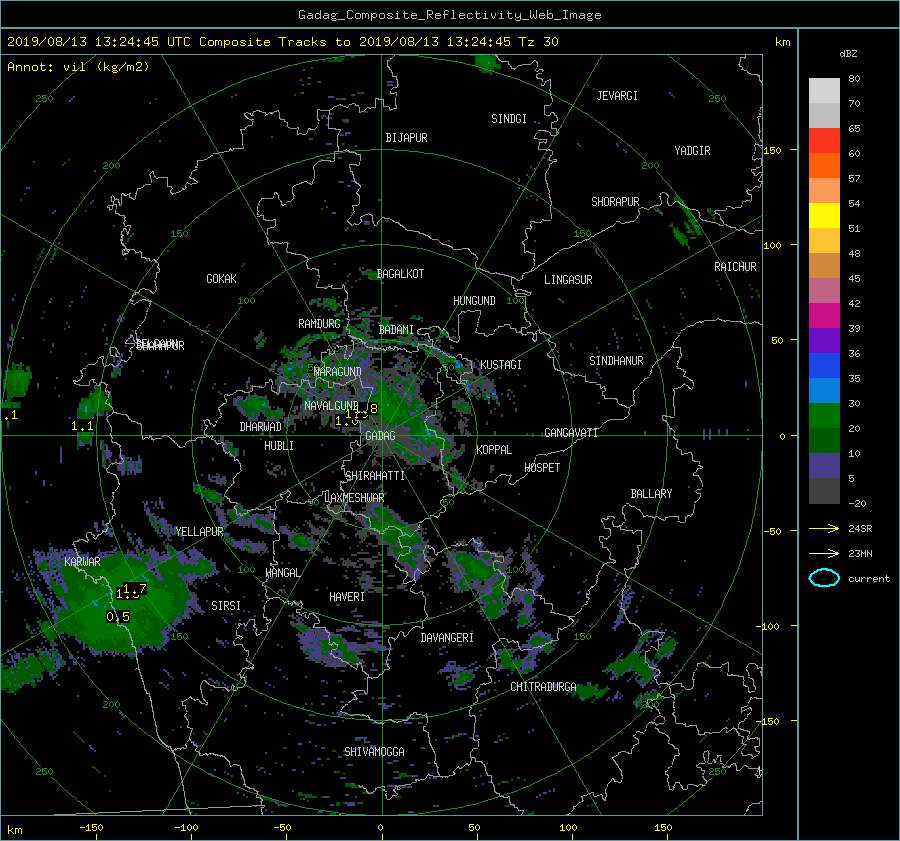This screenshot has height=841, width=900.
Task: Click the SHIVAMOGGA city label
Action: pyautogui.click(x=374, y=752)
